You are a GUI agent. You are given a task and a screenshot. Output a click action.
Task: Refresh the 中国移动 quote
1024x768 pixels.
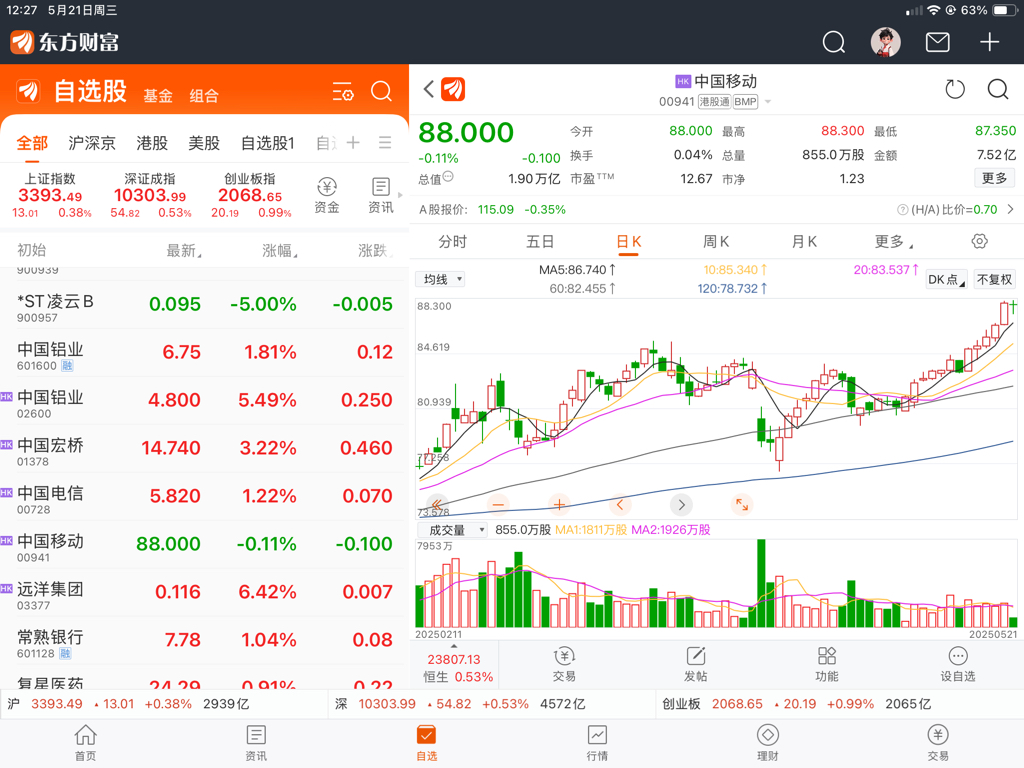point(955,89)
